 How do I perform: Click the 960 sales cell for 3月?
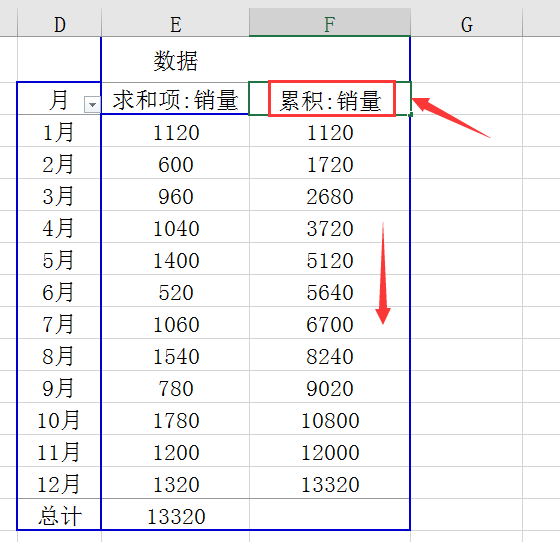click(x=175, y=195)
